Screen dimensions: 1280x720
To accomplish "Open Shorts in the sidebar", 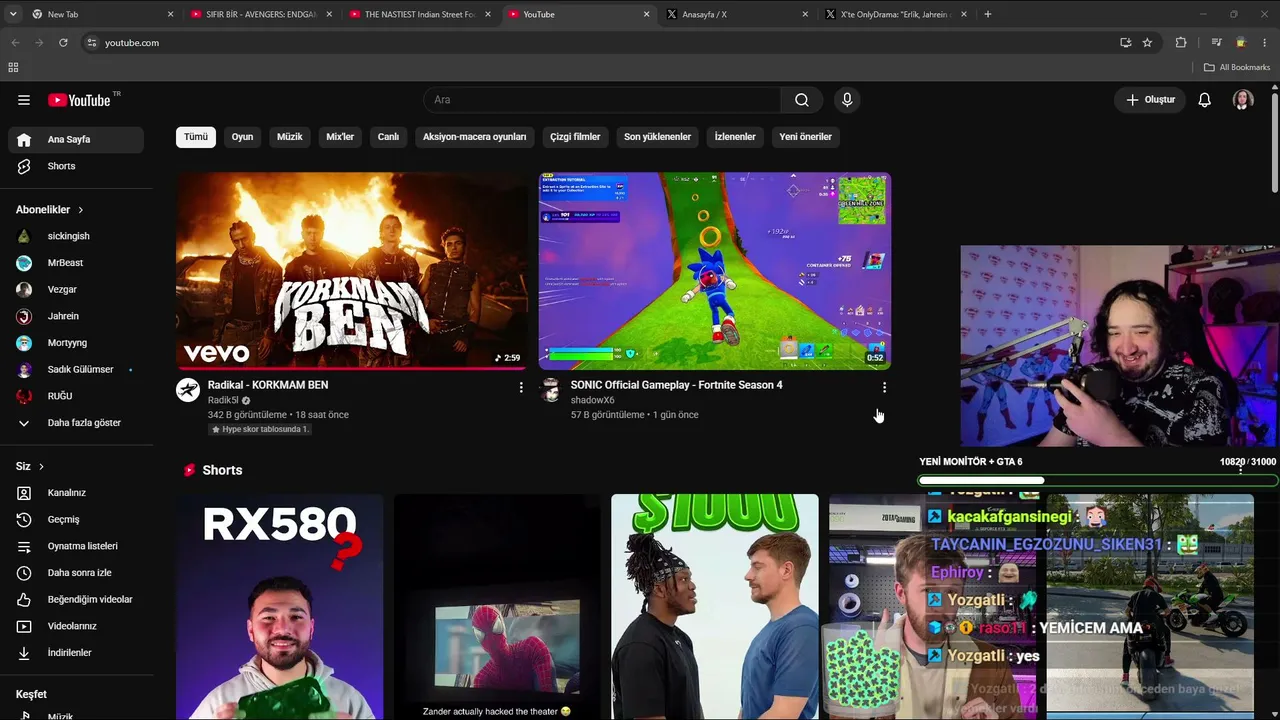I will [76, 166].
